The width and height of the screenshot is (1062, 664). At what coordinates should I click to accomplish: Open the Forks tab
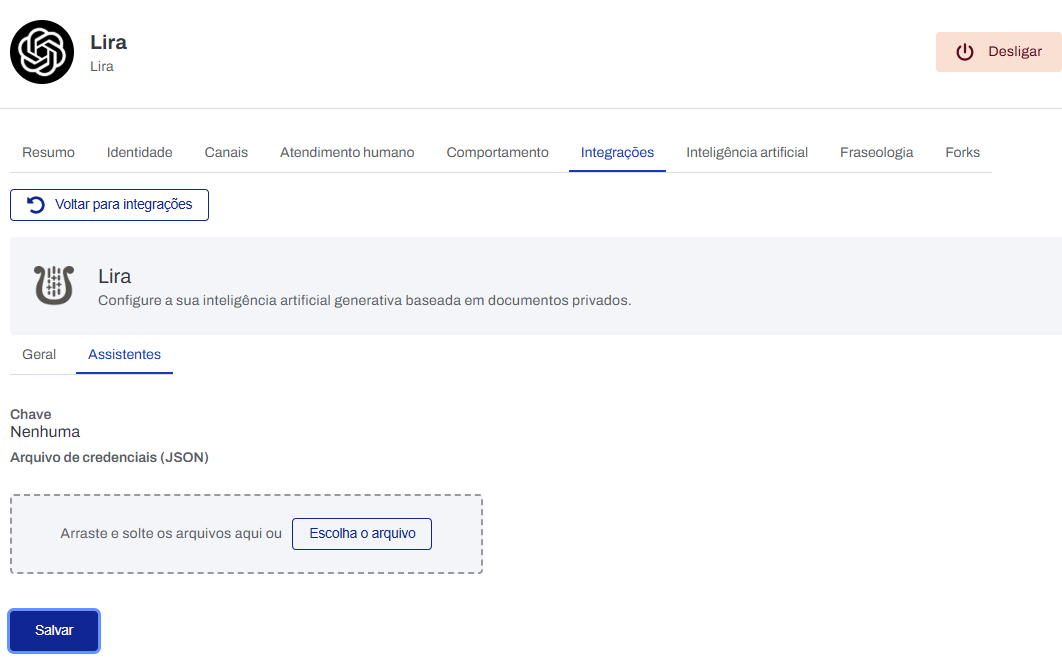click(962, 152)
